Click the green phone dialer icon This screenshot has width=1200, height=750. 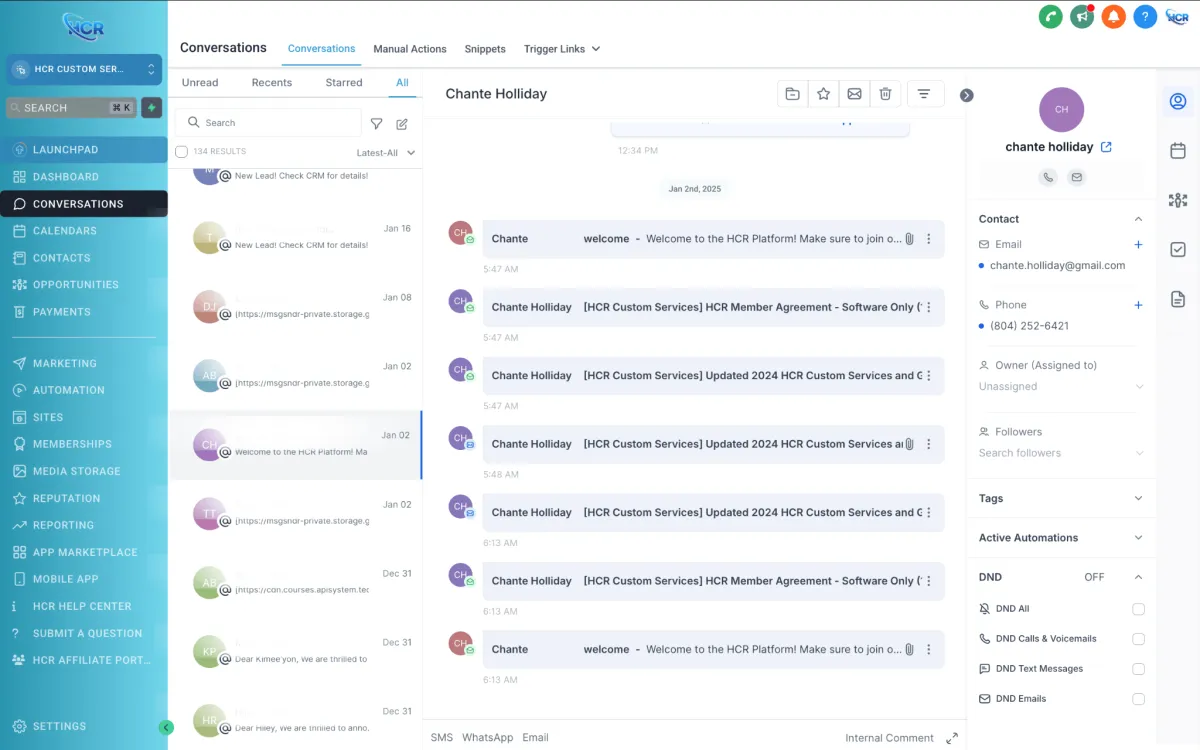[1050, 16]
